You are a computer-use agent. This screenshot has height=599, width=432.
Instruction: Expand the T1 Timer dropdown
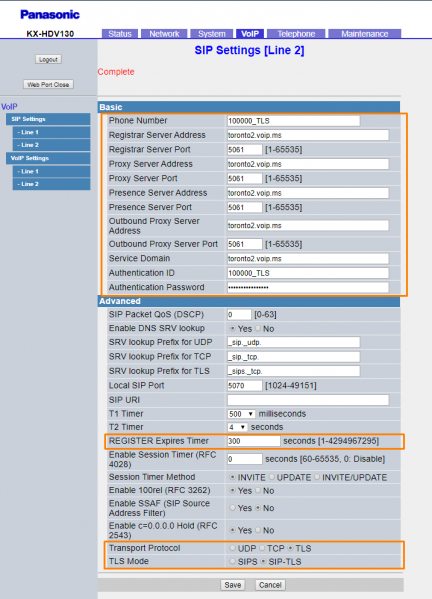241,414
